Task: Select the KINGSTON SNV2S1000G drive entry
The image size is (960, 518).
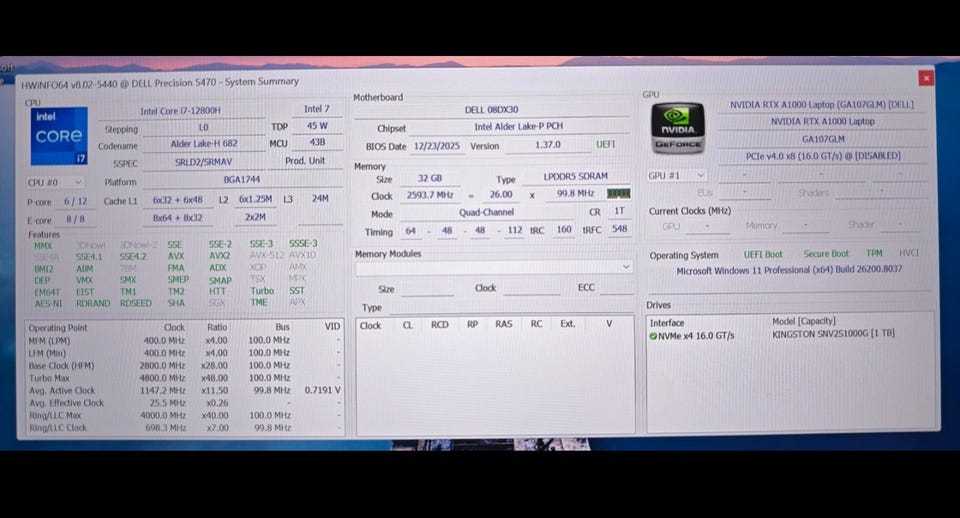Action: [x=833, y=334]
